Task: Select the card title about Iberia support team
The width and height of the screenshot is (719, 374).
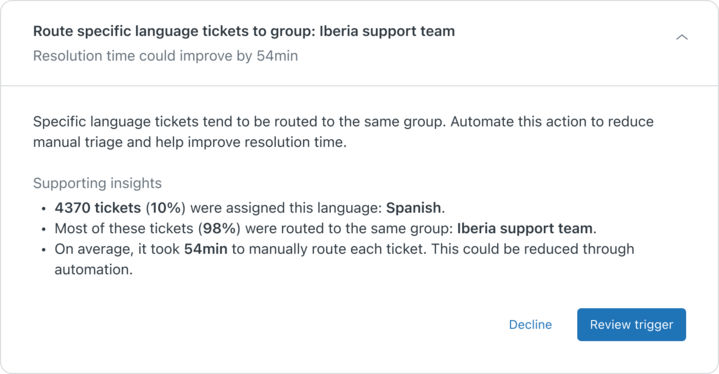Action: tap(244, 31)
